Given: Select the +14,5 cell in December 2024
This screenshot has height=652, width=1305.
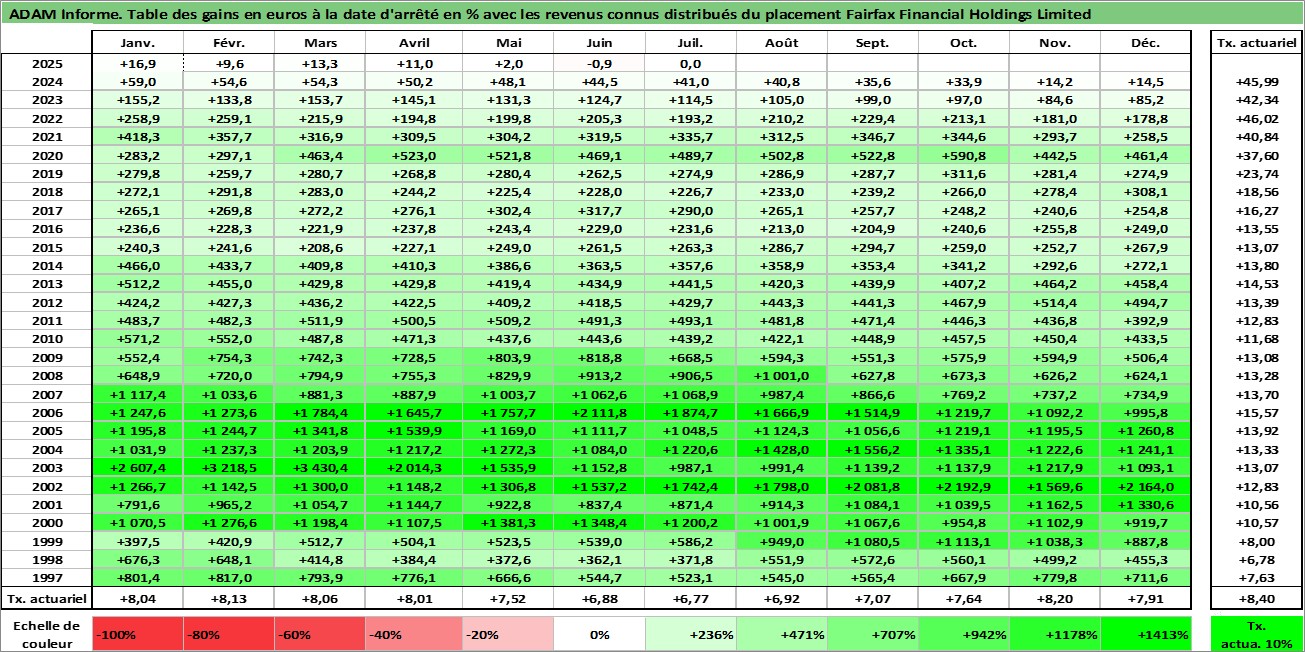Looking at the screenshot, I should [x=1146, y=82].
